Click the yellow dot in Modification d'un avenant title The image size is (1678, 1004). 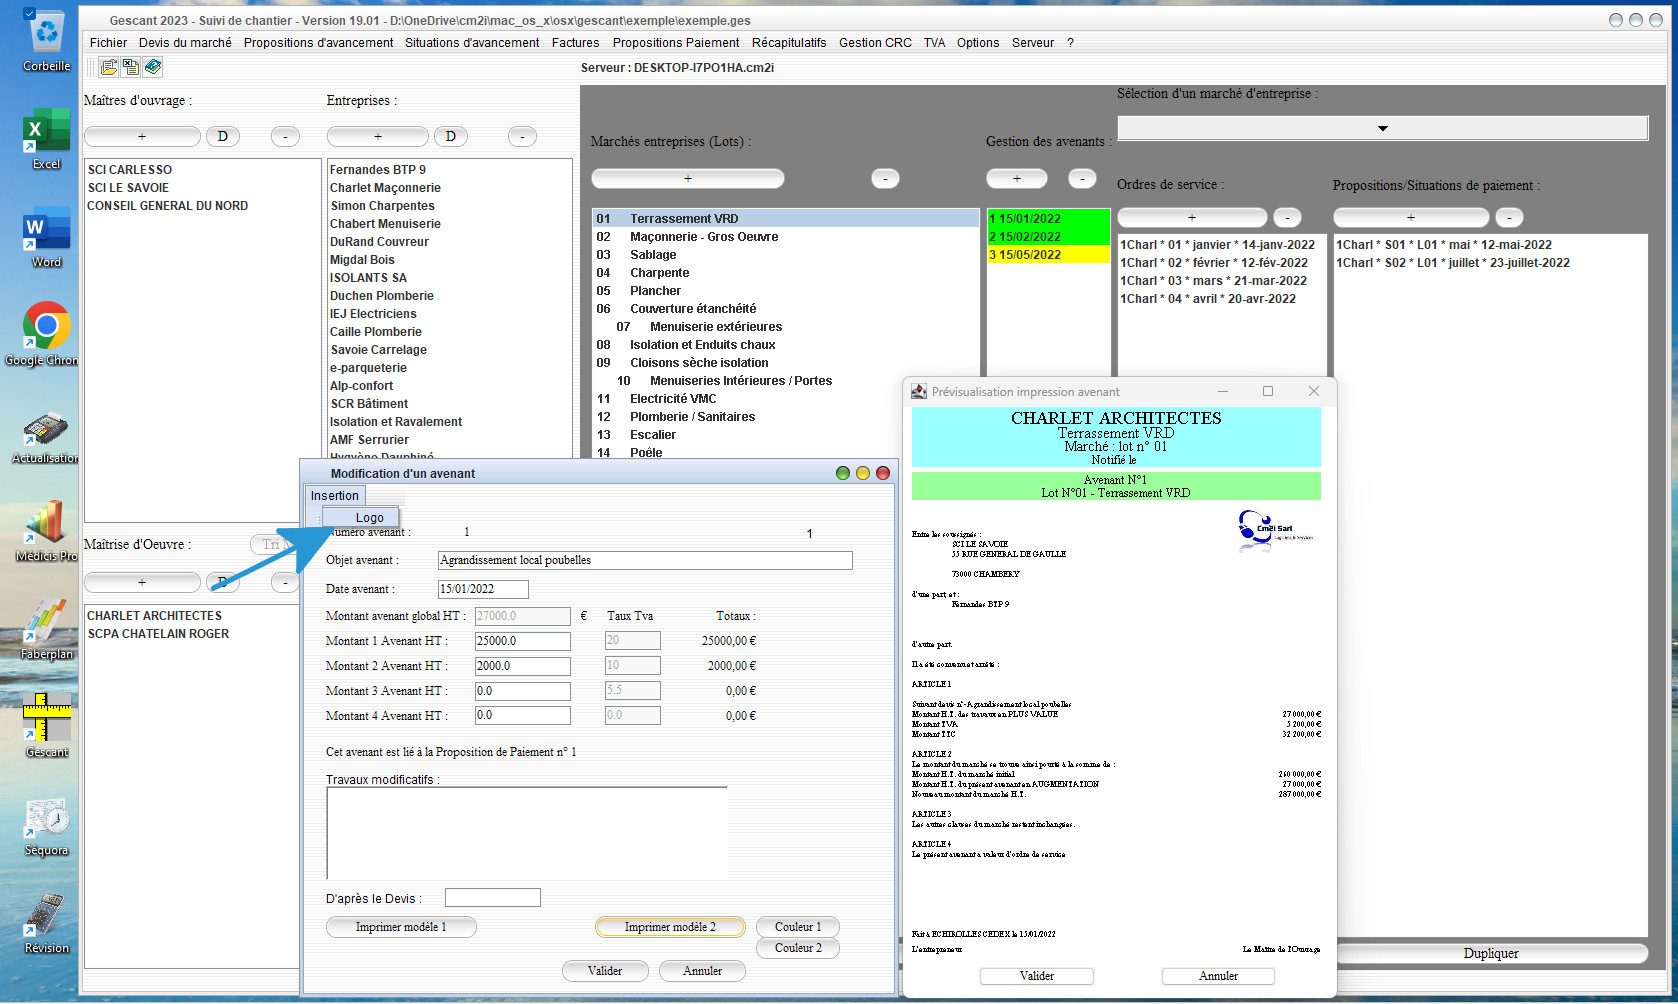[x=863, y=473]
